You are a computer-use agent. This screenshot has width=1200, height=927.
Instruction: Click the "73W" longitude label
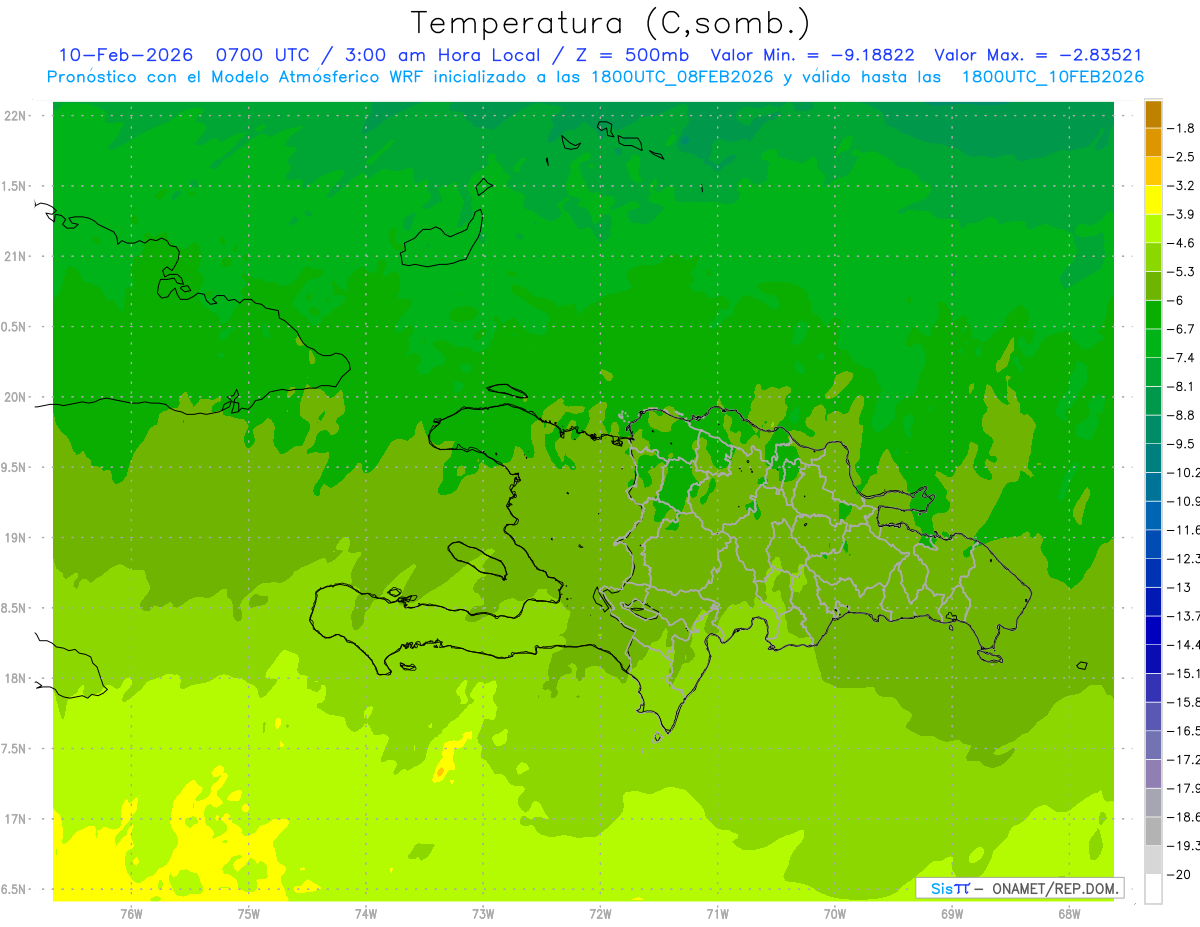click(x=483, y=913)
